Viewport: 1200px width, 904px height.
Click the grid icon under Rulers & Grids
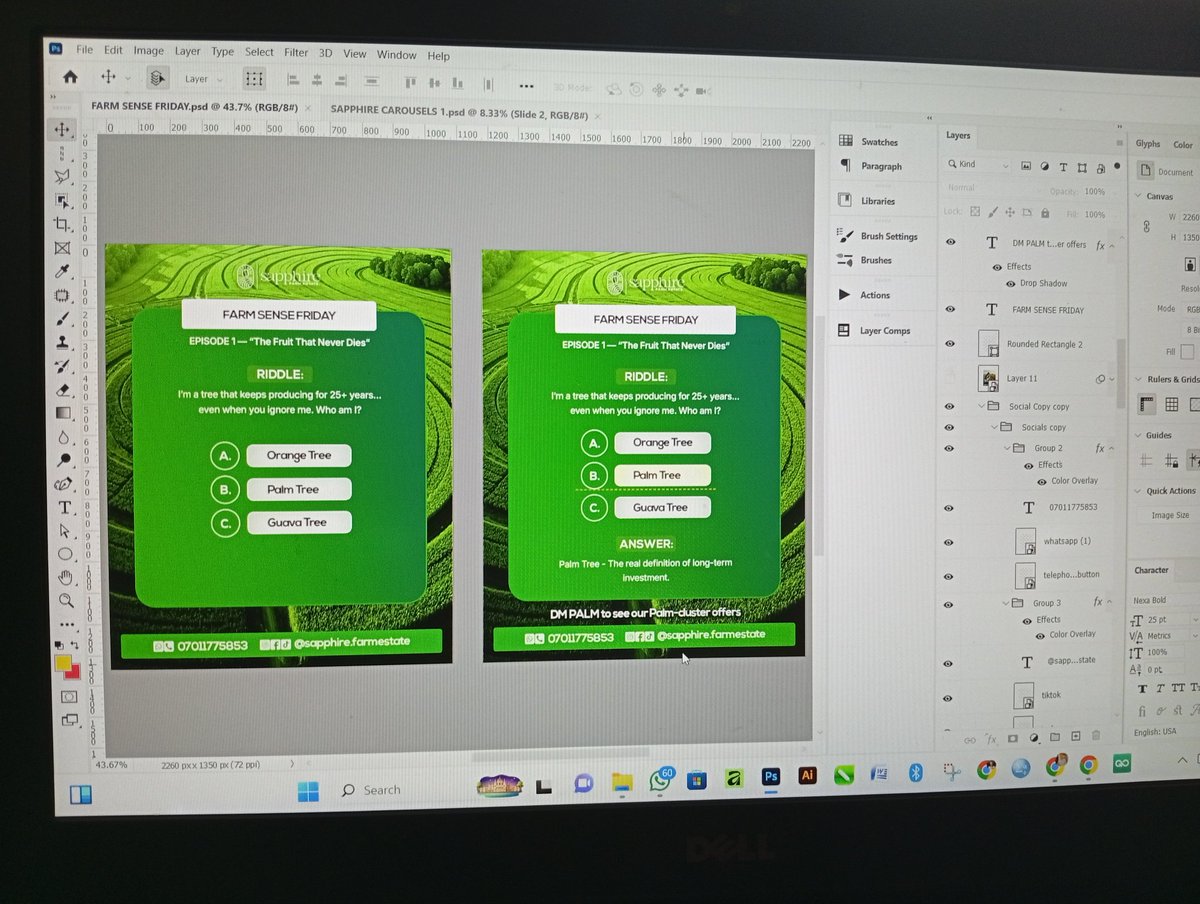tap(1171, 405)
